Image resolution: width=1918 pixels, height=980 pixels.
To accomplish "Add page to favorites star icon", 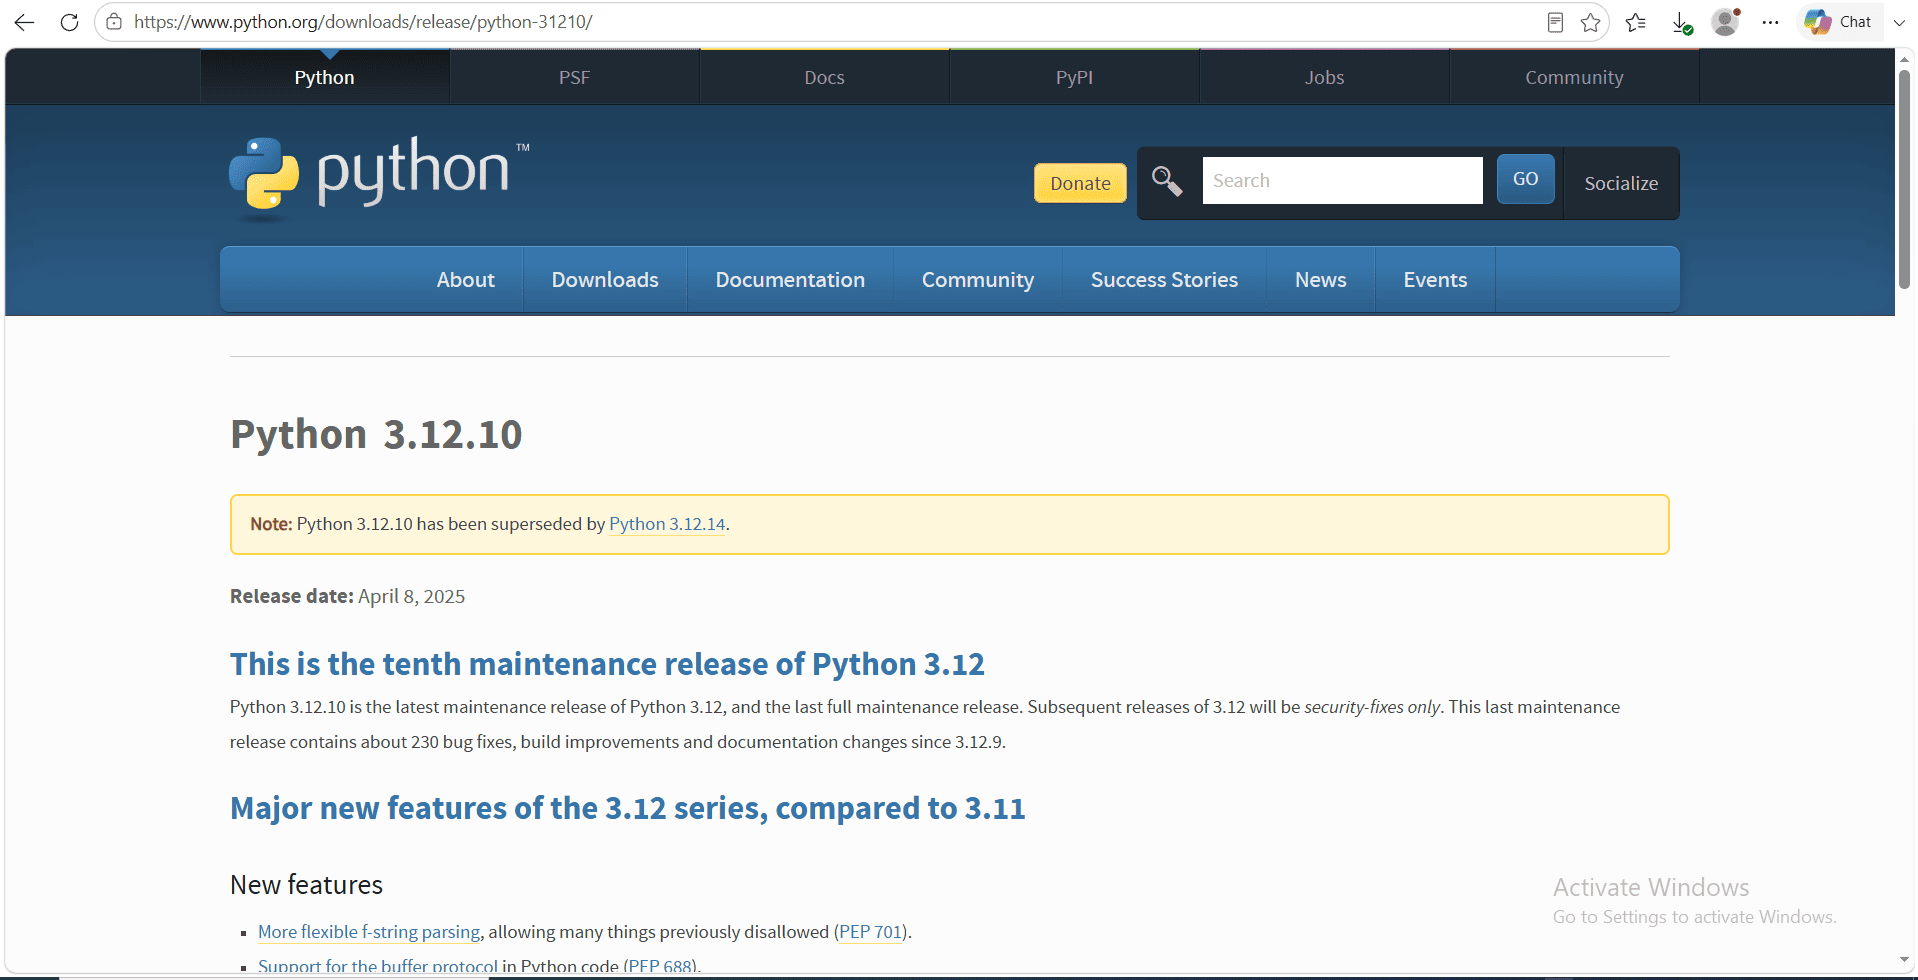I will click(x=1591, y=22).
